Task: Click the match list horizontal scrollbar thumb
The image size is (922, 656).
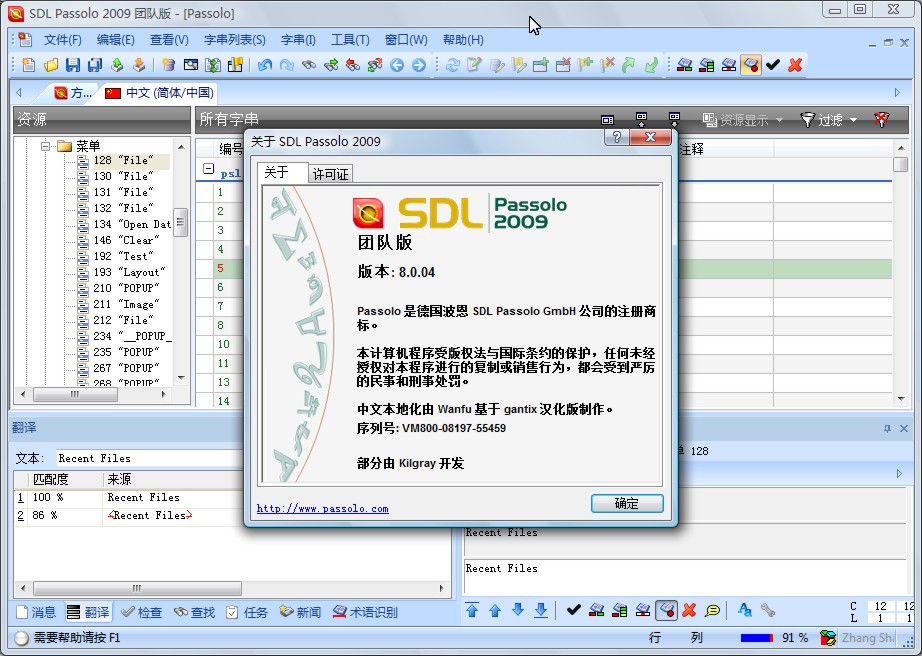Action: coord(138,588)
